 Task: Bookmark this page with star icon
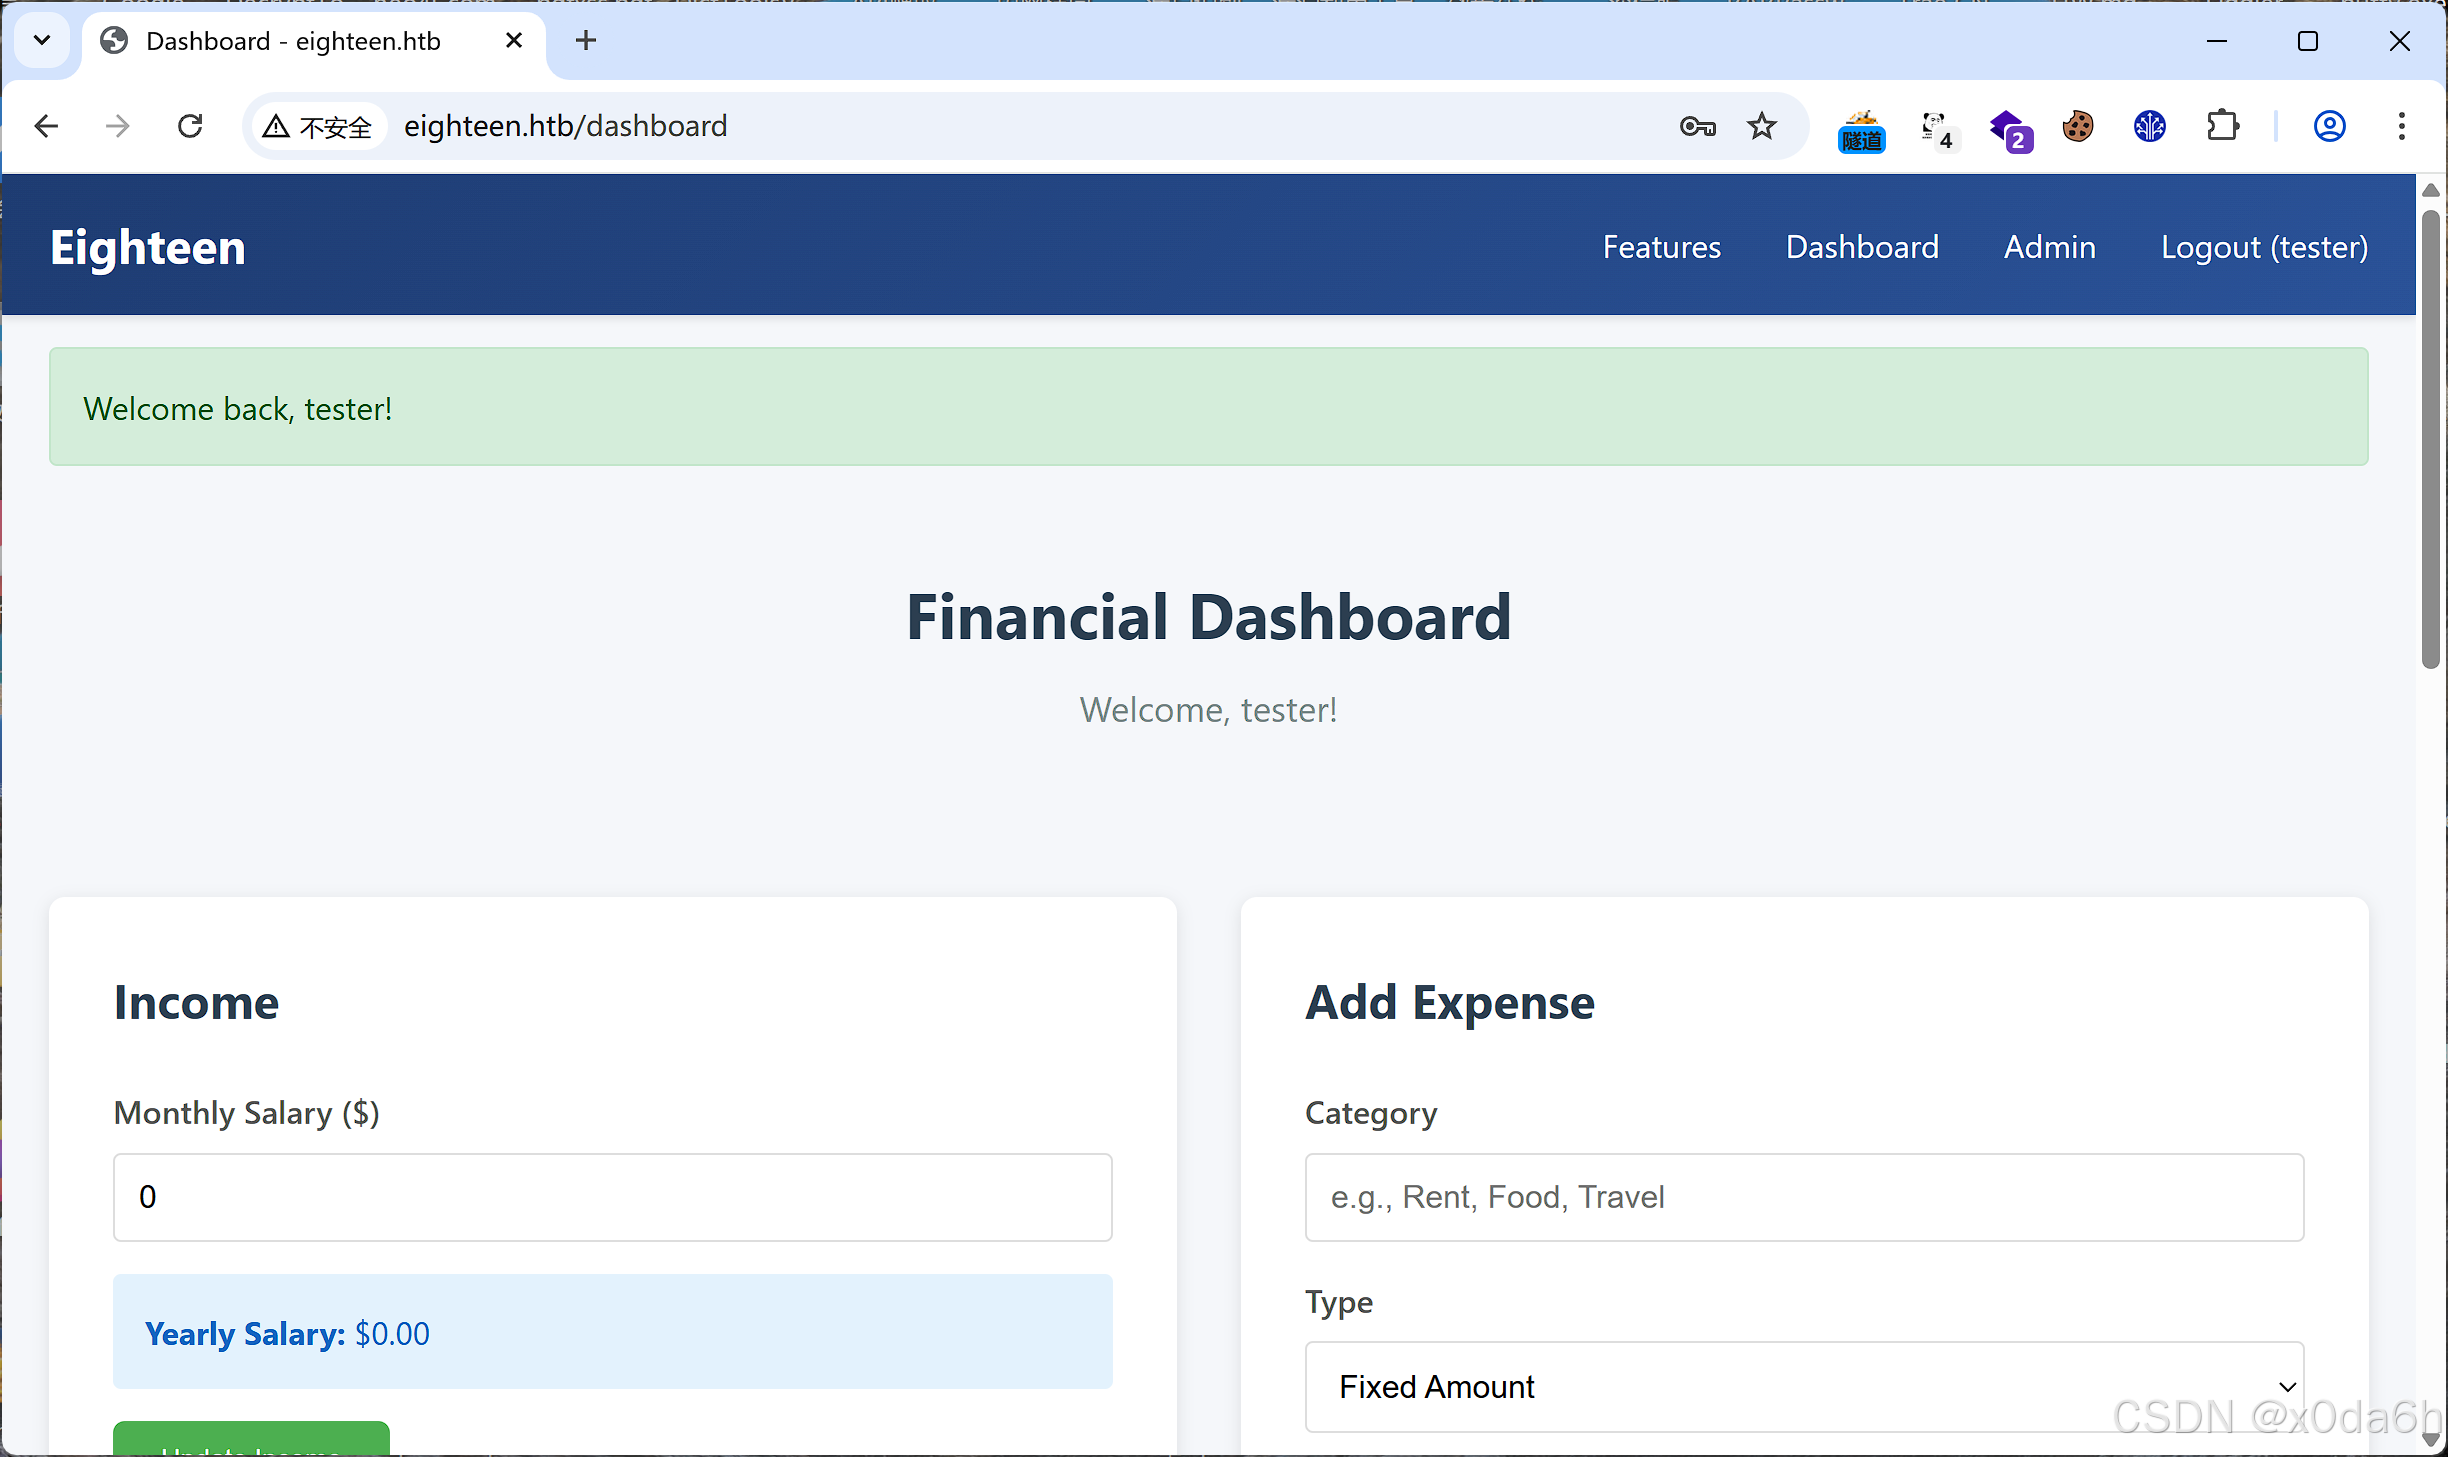[1762, 126]
